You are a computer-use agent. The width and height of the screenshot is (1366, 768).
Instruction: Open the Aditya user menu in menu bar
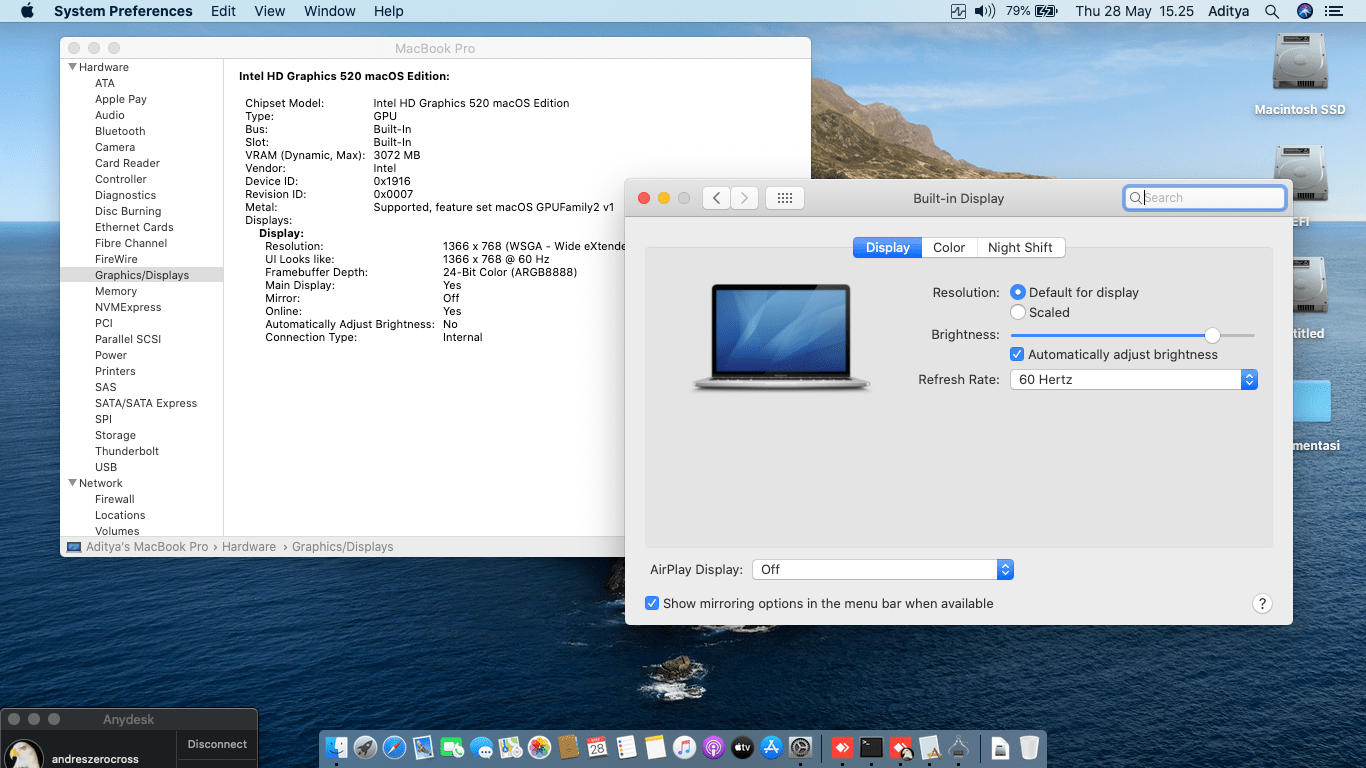coord(1228,11)
